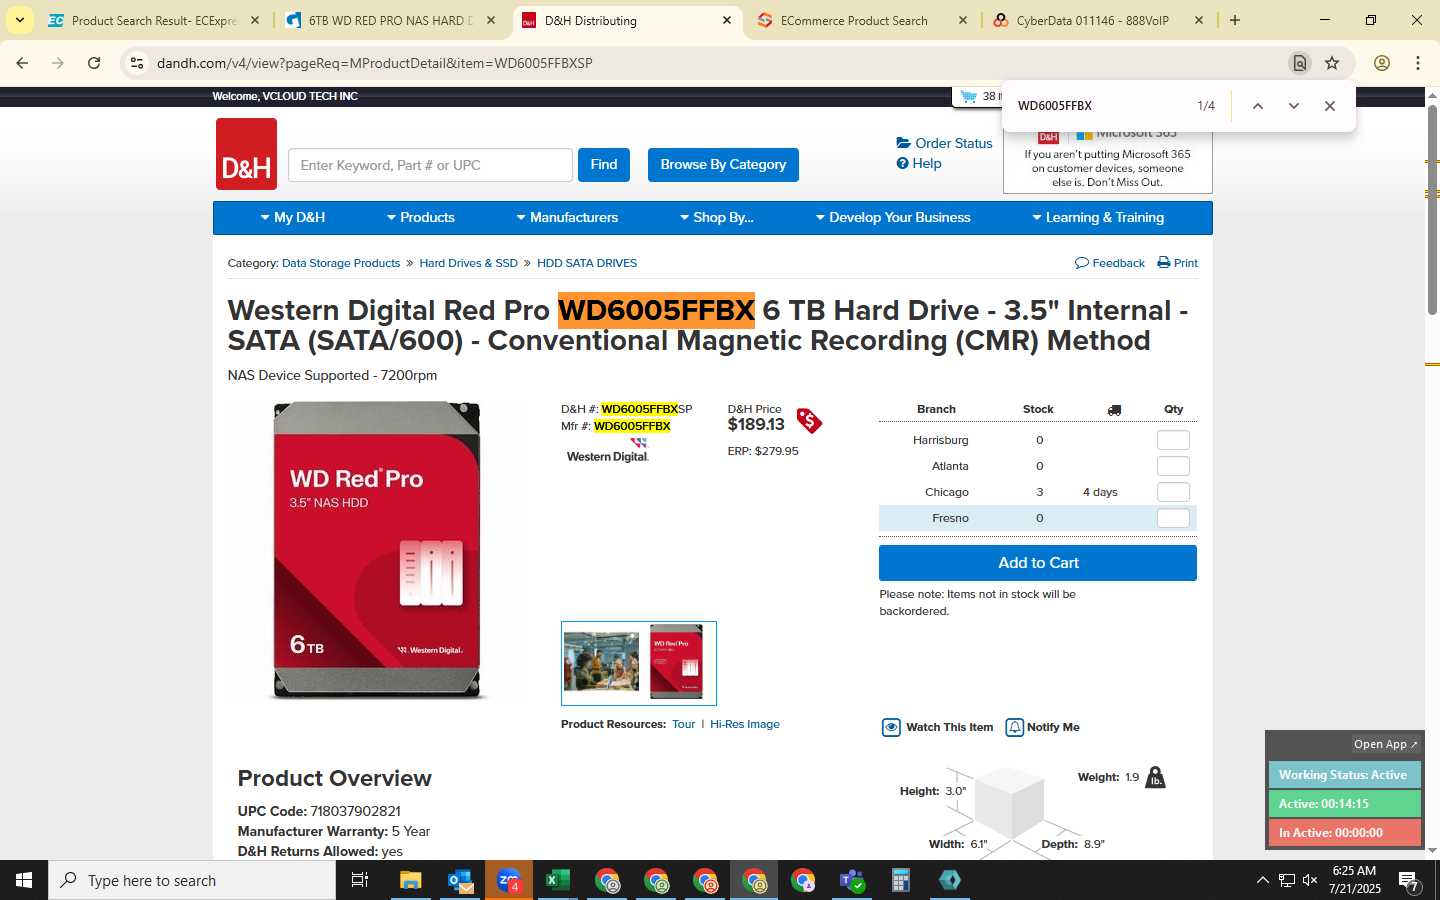Click Browse By Category button
The image size is (1440, 900).
click(x=723, y=165)
